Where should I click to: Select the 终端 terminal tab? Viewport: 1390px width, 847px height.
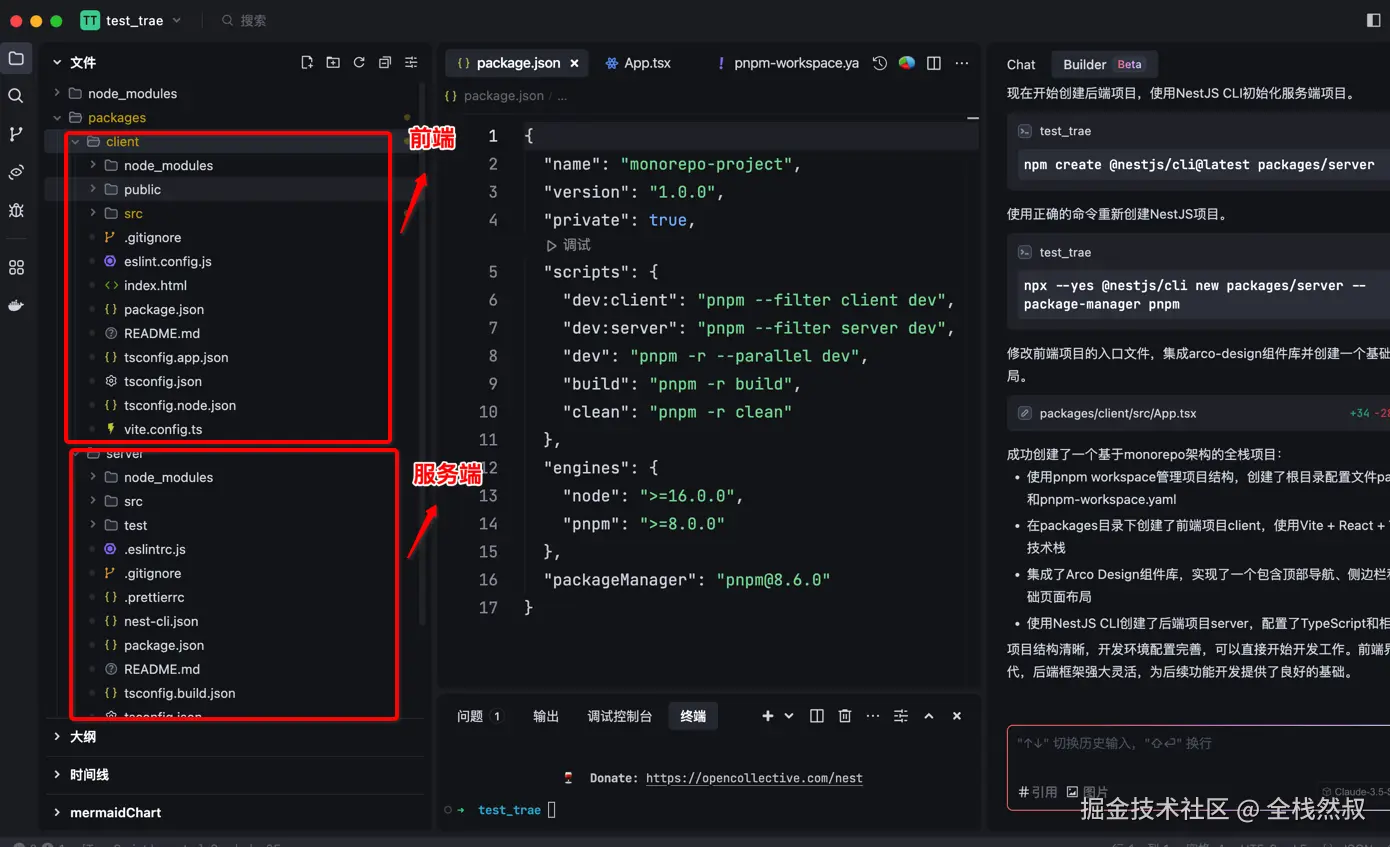[693, 716]
